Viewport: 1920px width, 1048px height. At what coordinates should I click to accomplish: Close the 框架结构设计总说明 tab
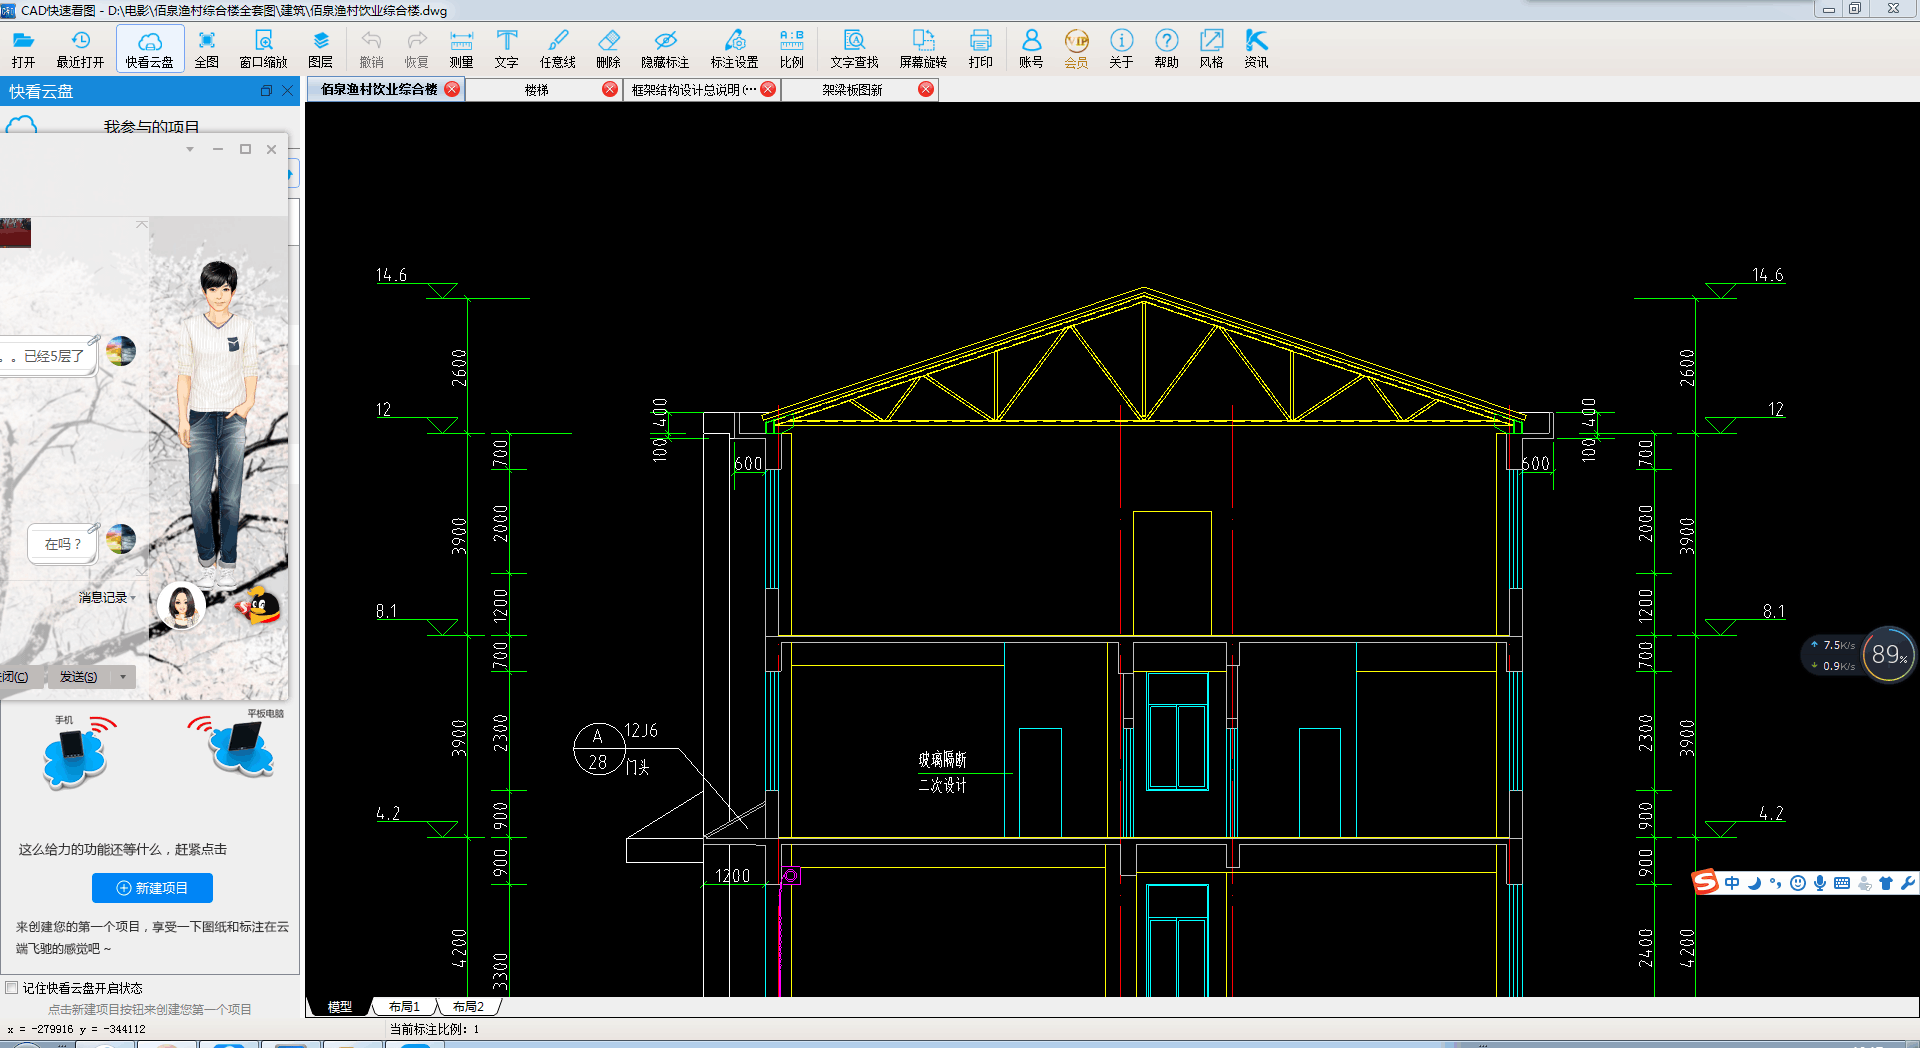tap(768, 89)
